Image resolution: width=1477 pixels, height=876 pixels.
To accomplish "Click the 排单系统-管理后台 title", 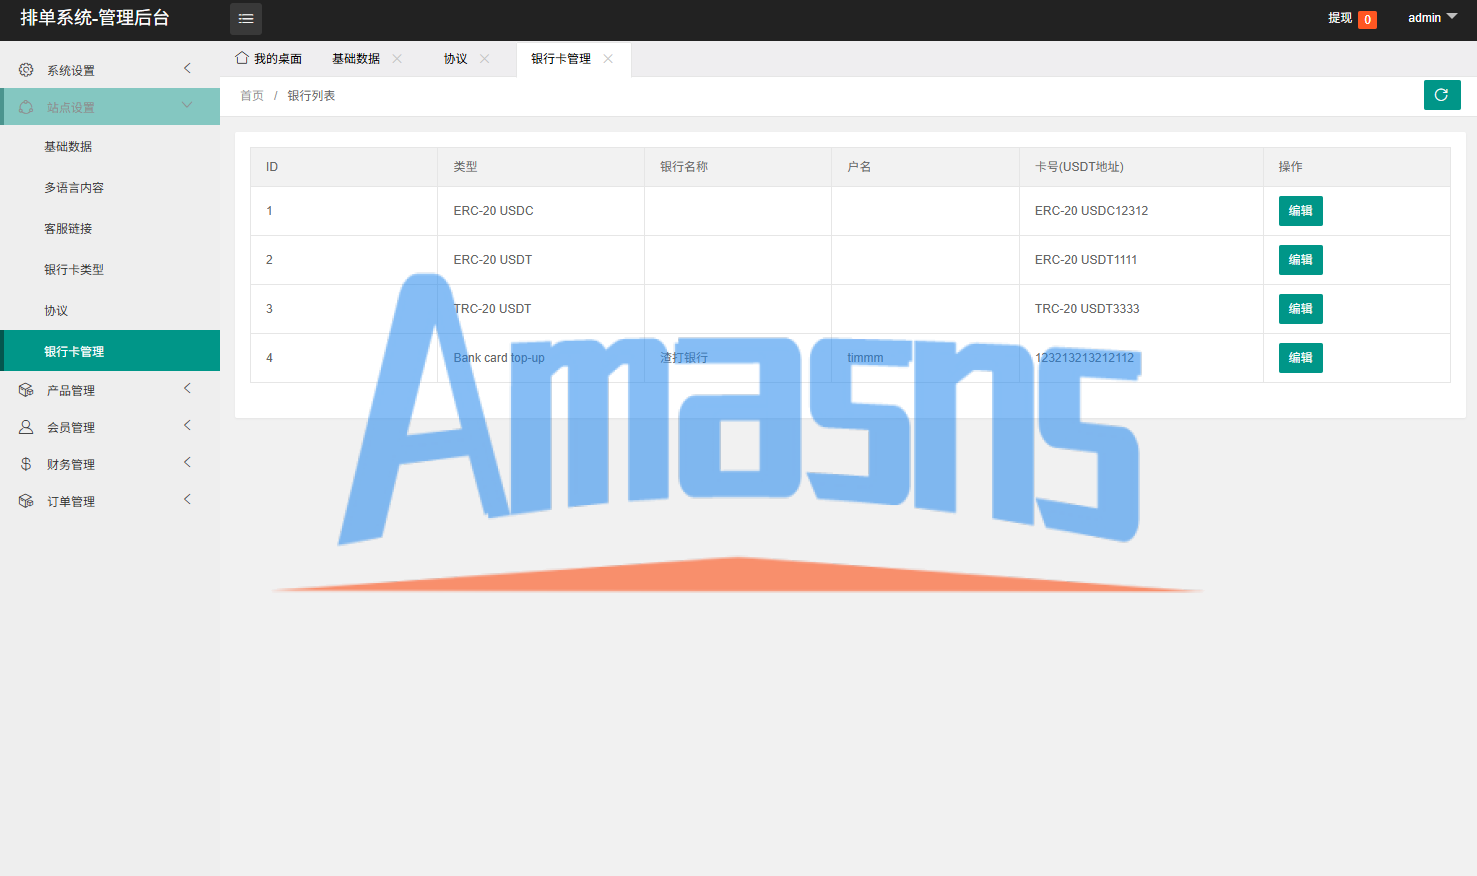I will point(95,18).
